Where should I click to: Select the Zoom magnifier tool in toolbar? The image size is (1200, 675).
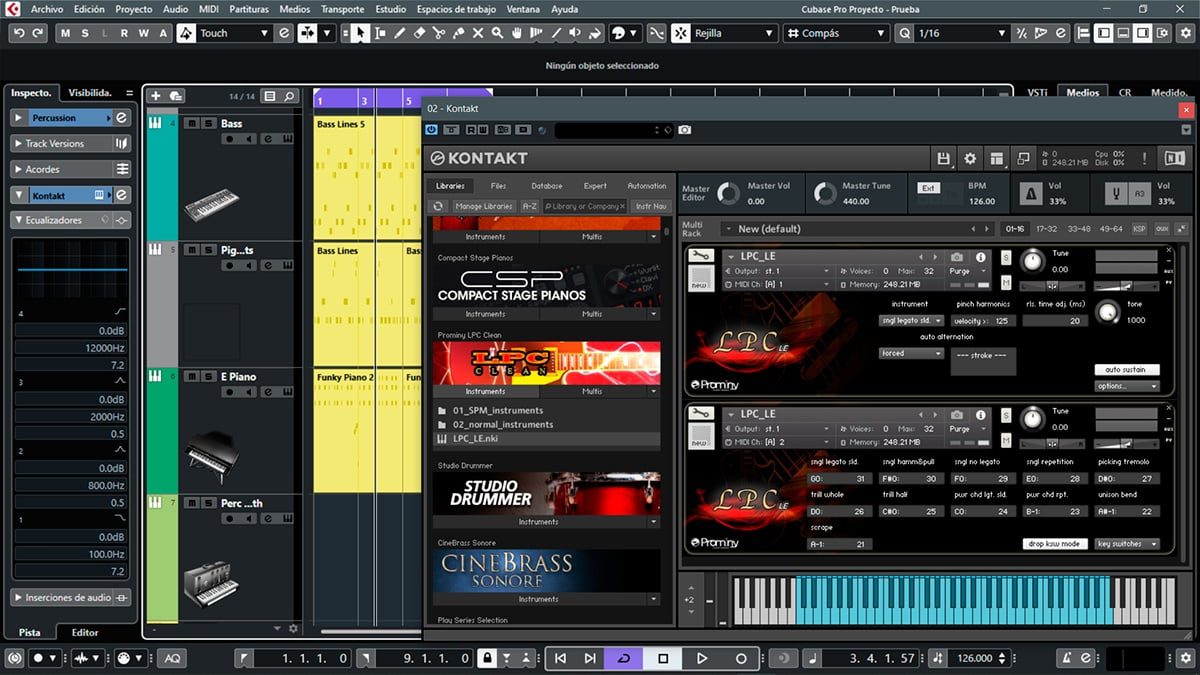[497, 33]
